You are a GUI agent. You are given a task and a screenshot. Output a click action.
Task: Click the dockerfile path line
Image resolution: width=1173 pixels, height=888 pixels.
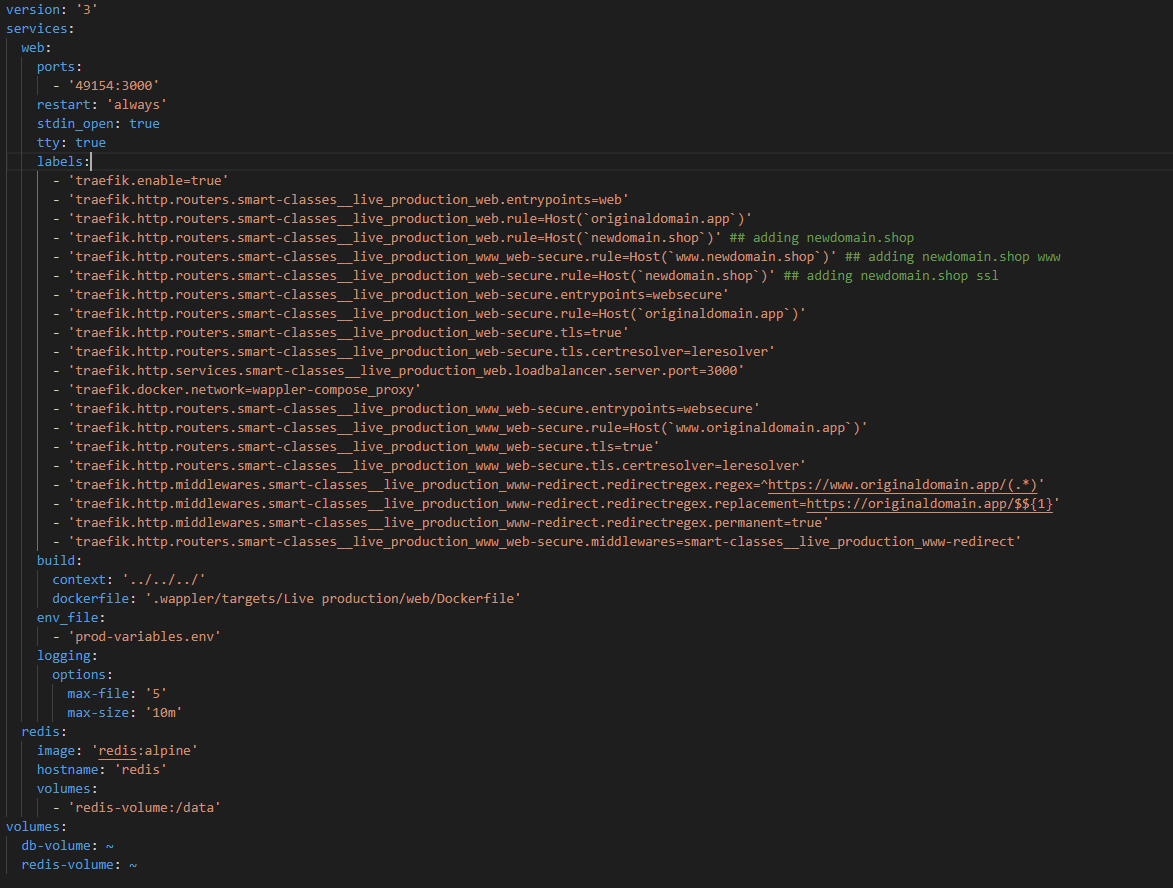(x=287, y=598)
